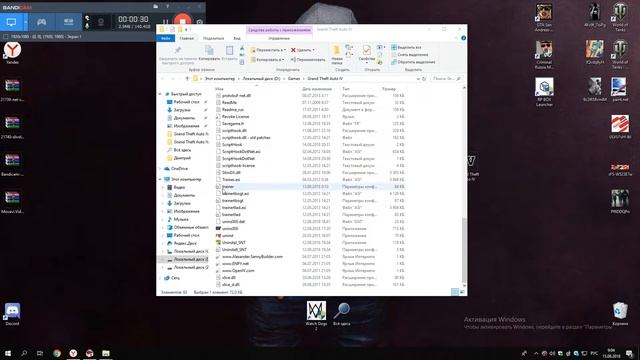Viewport: 640px width, 360px height.
Task: Open the Файл tab in Explorer
Action: [166, 38]
